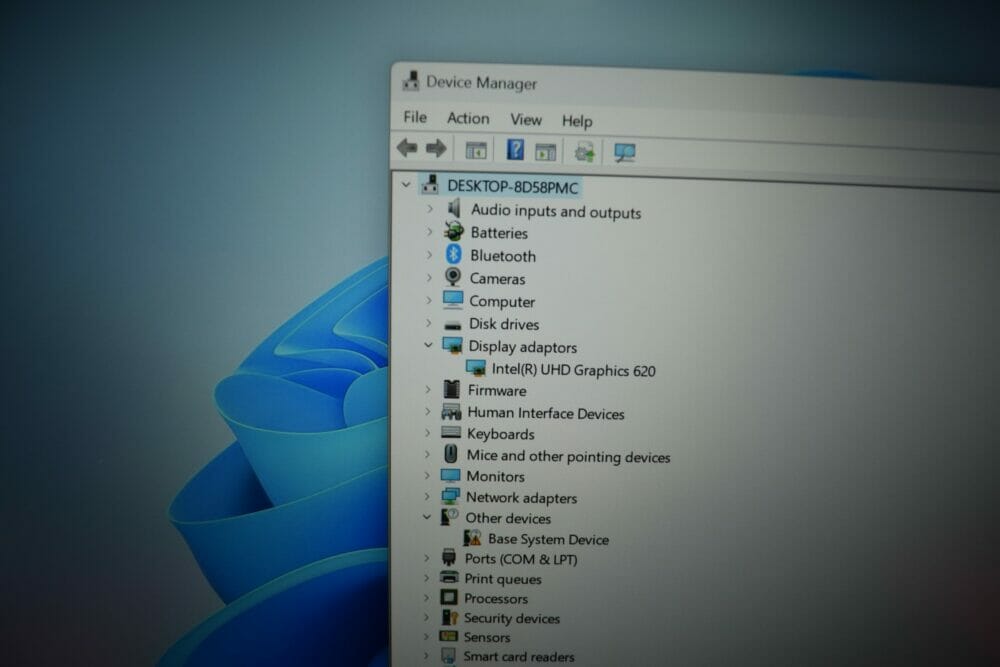Image resolution: width=1000 pixels, height=667 pixels.
Task: Expand the Disk drives chevron
Action: click(x=429, y=323)
